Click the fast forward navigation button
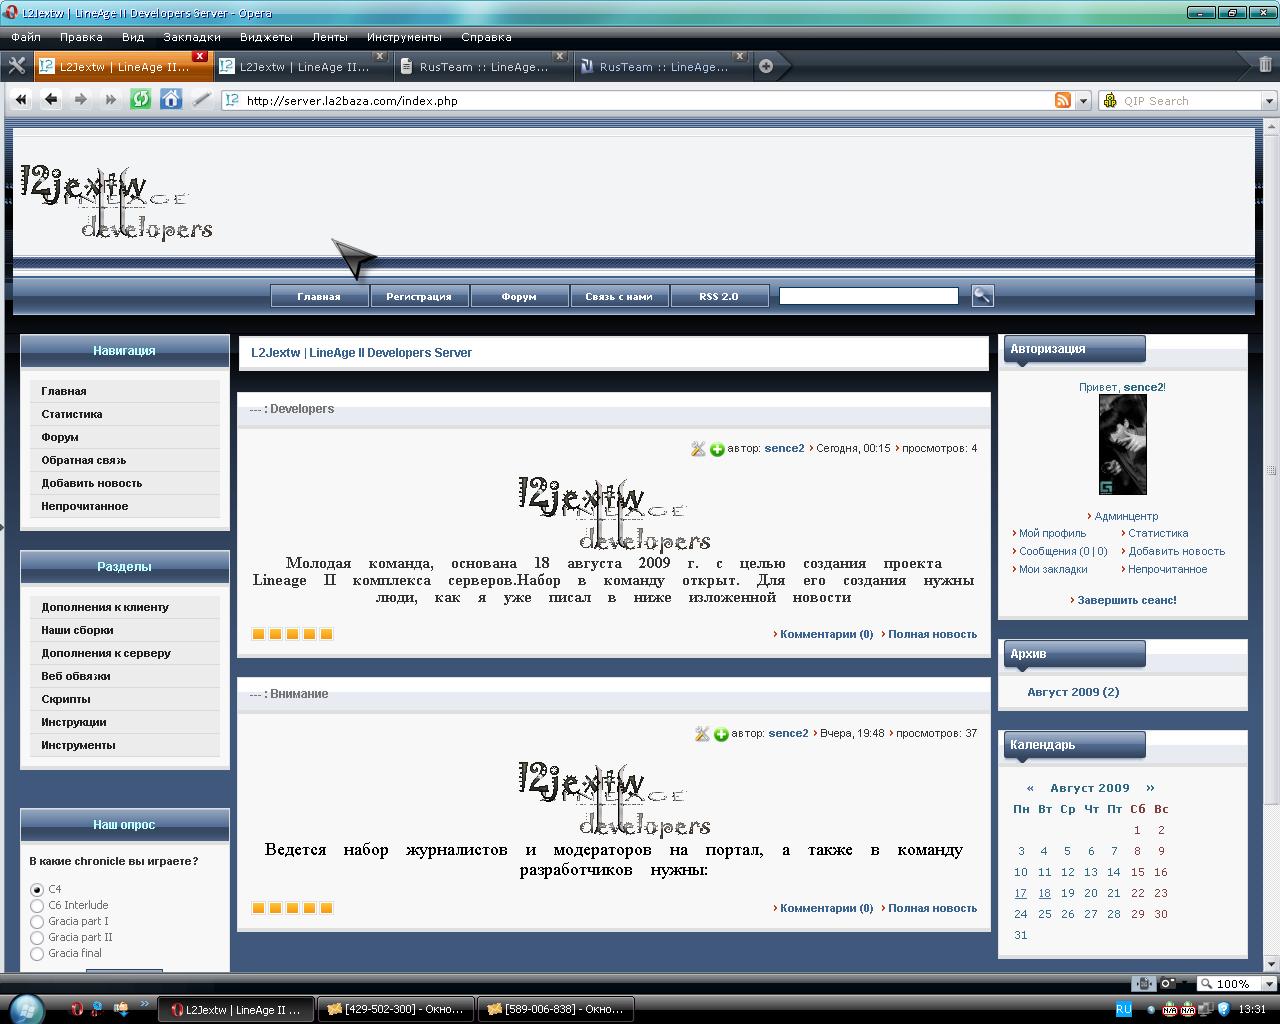This screenshot has height=1024, width=1280. [x=111, y=100]
